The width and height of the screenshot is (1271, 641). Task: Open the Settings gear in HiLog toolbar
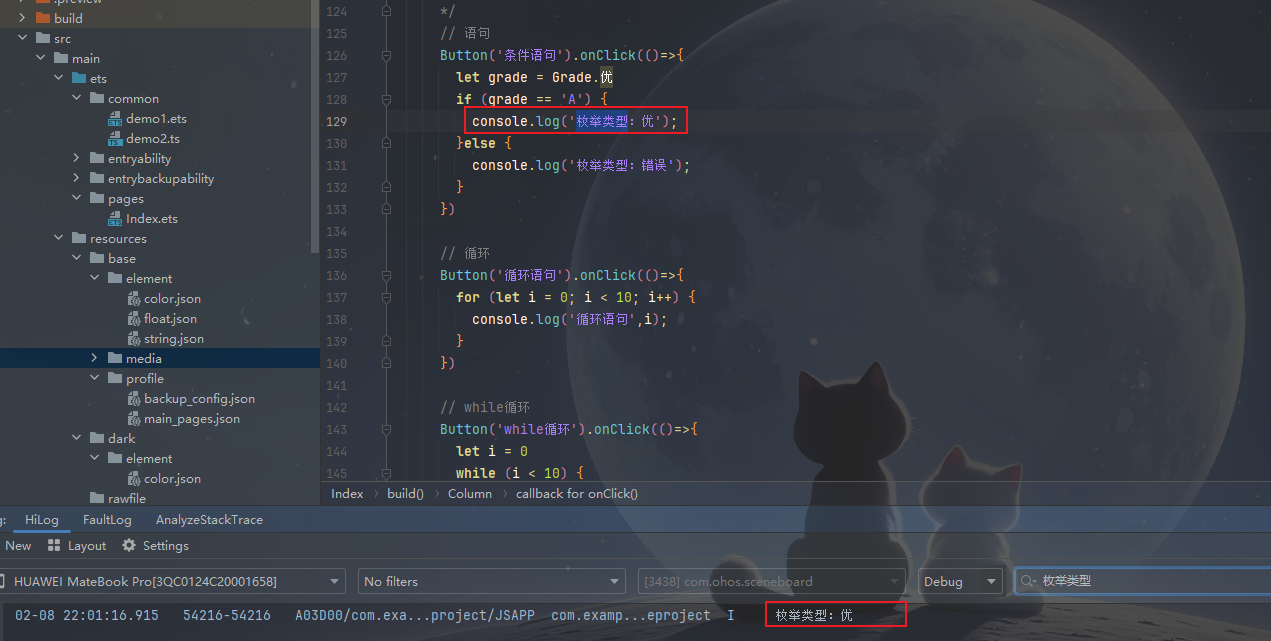pos(129,546)
